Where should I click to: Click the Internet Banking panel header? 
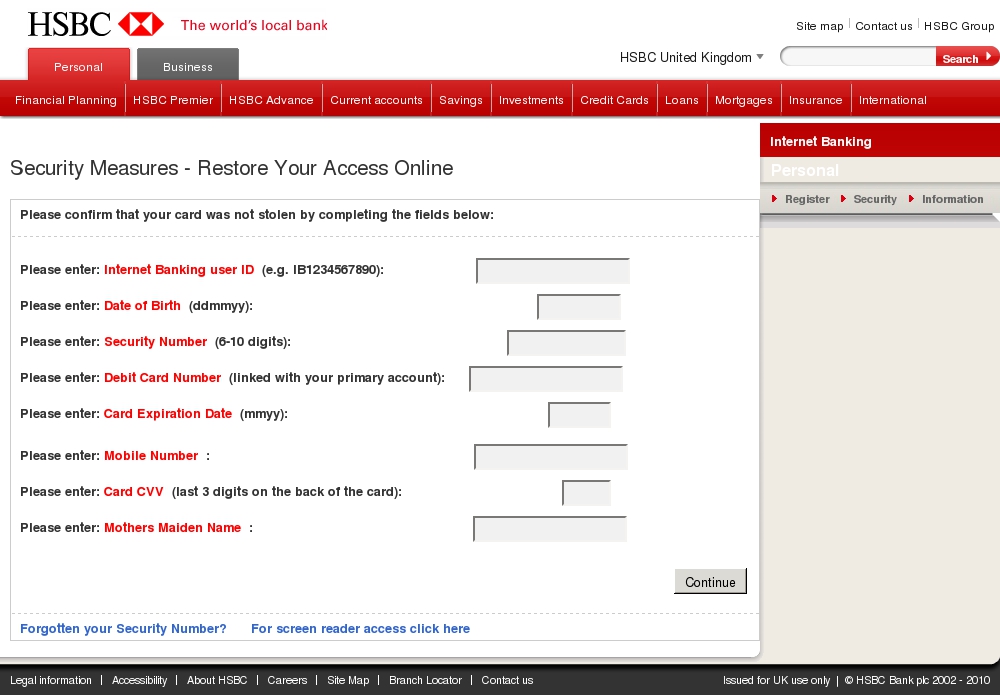[880, 141]
